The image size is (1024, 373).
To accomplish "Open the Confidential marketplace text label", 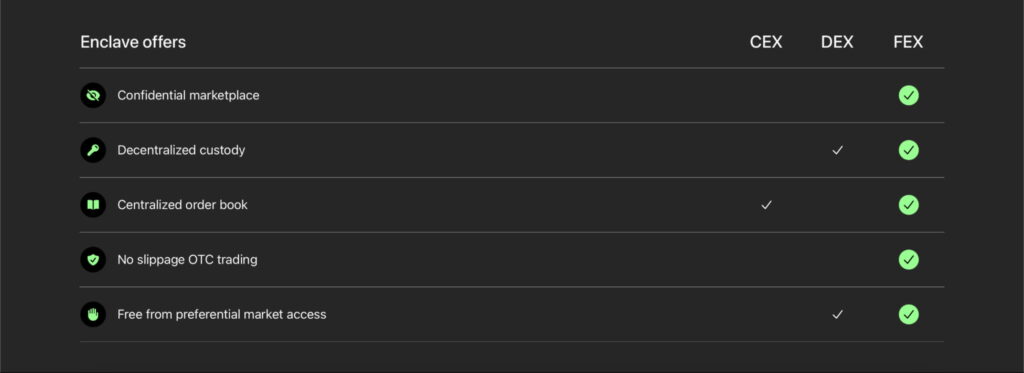I will click(x=188, y=95).
